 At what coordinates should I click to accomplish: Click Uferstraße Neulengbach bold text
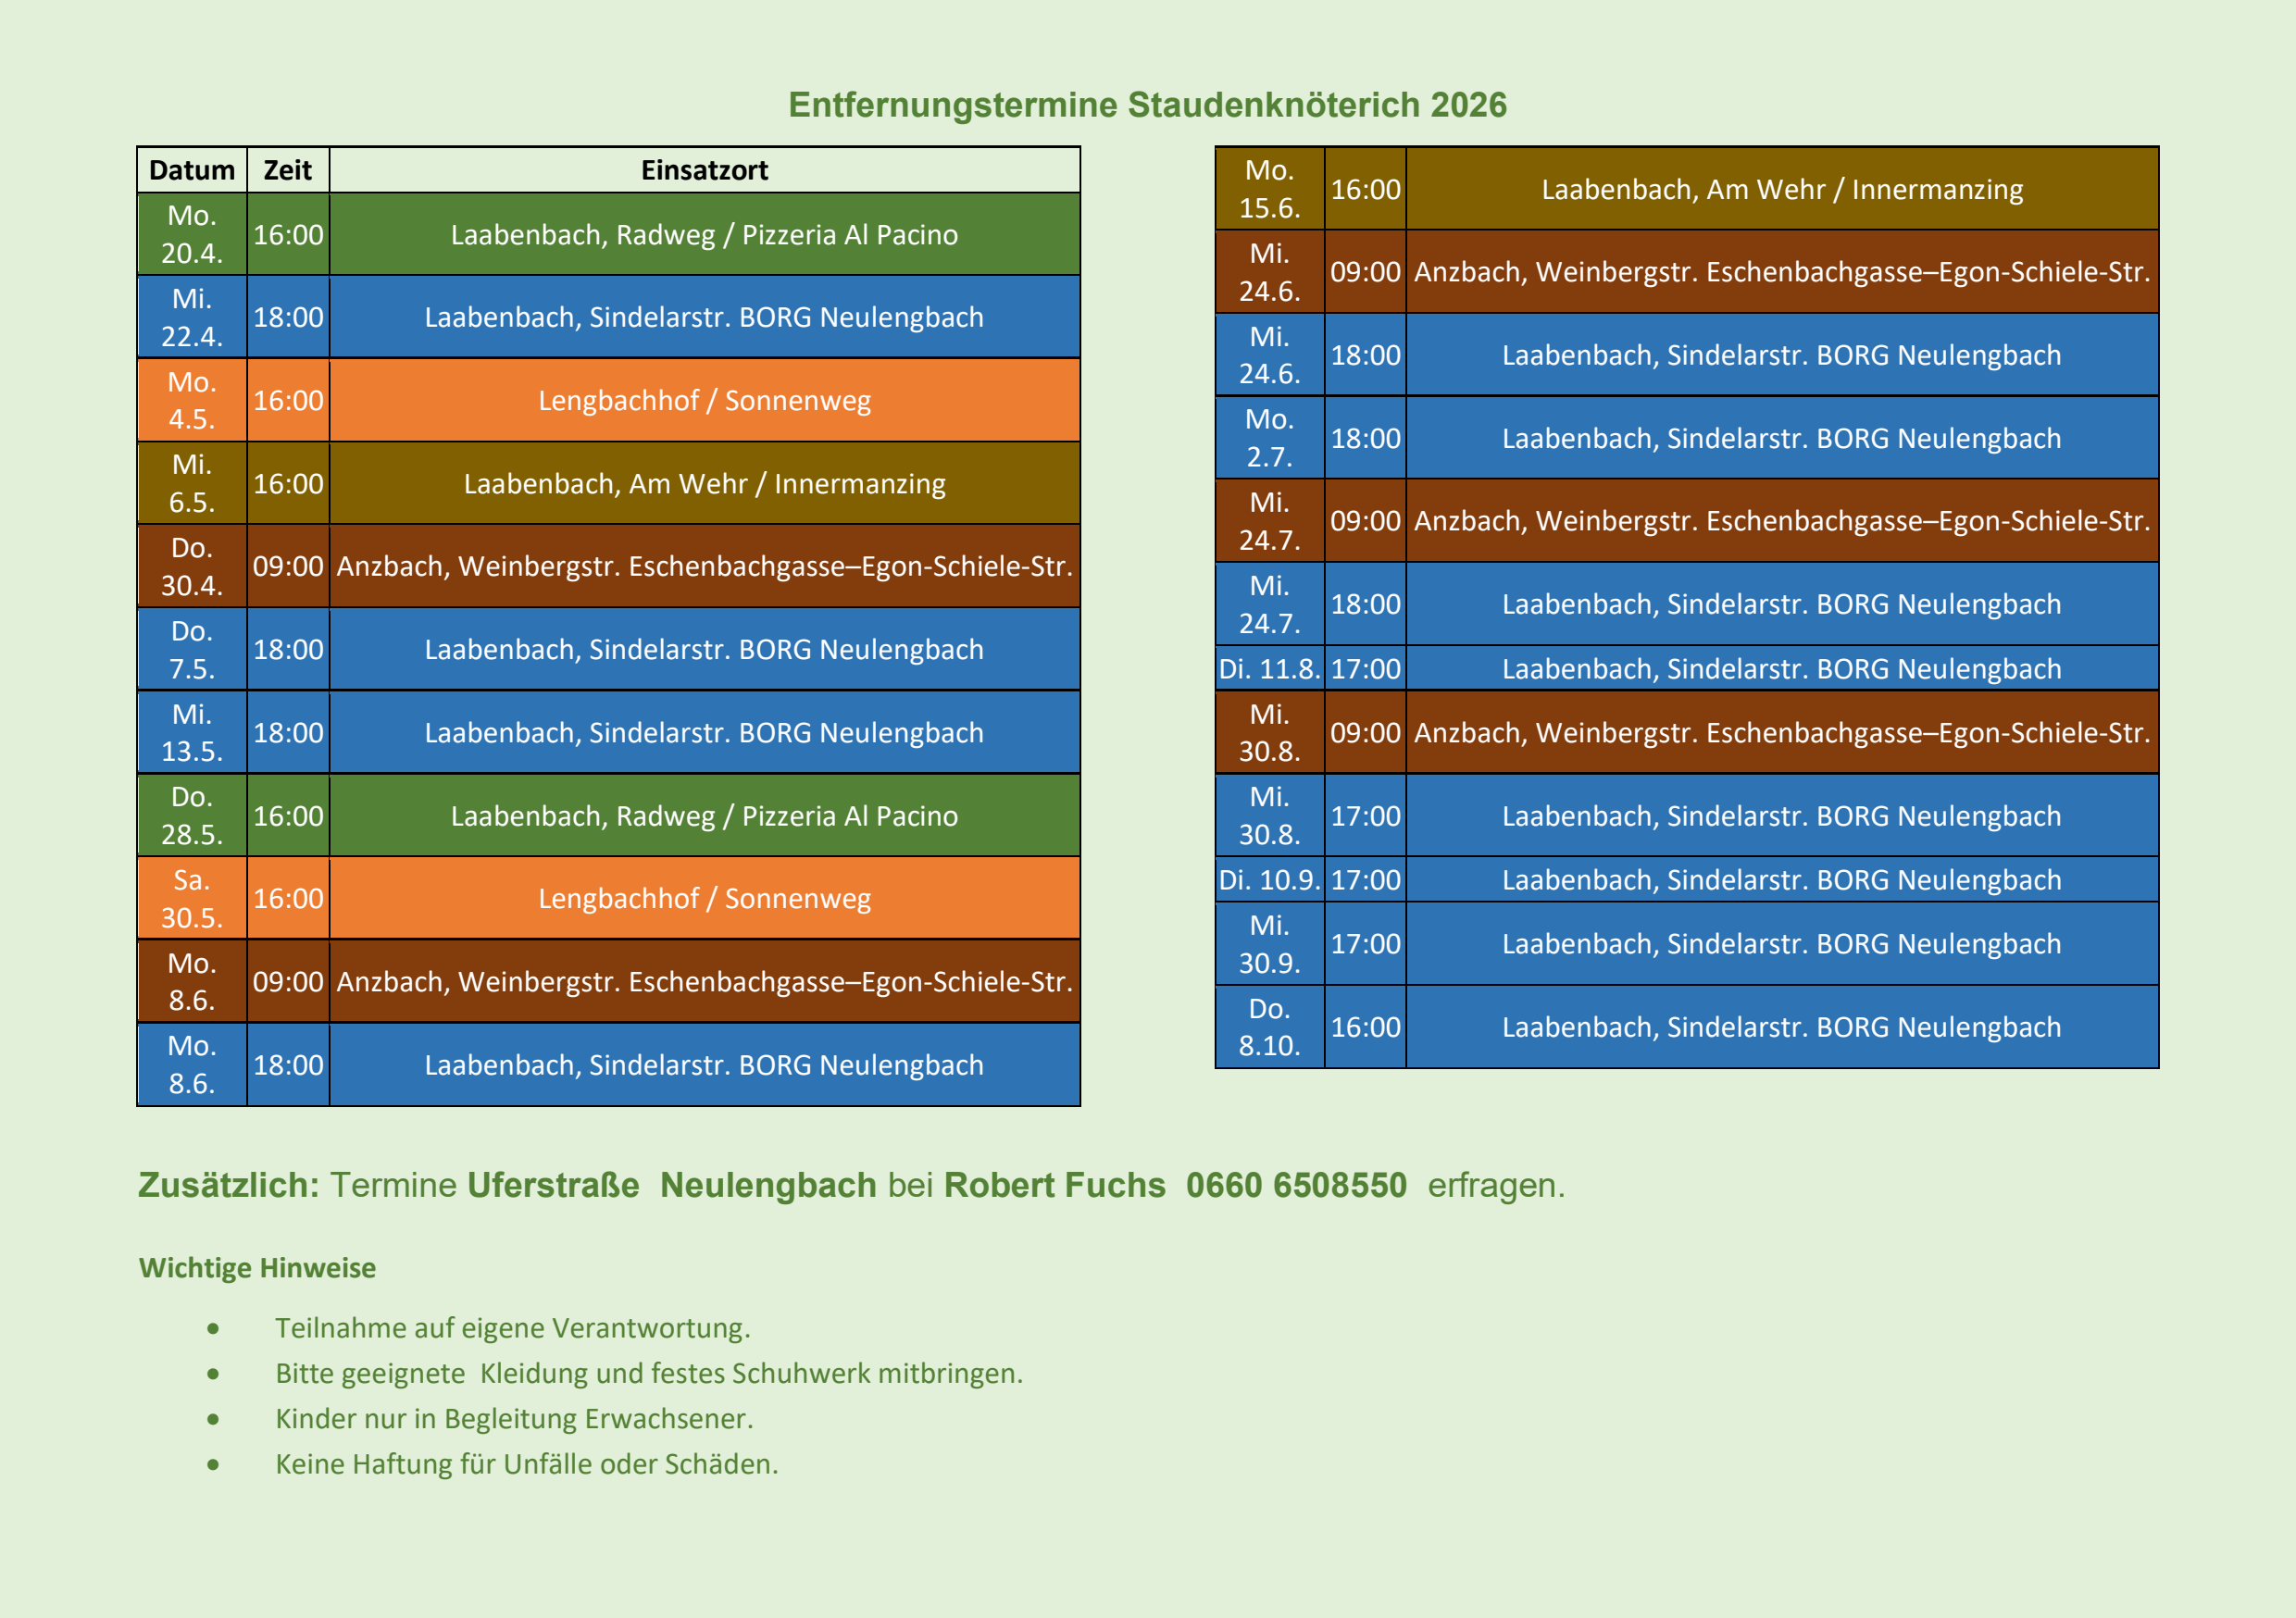[671, 1185]
